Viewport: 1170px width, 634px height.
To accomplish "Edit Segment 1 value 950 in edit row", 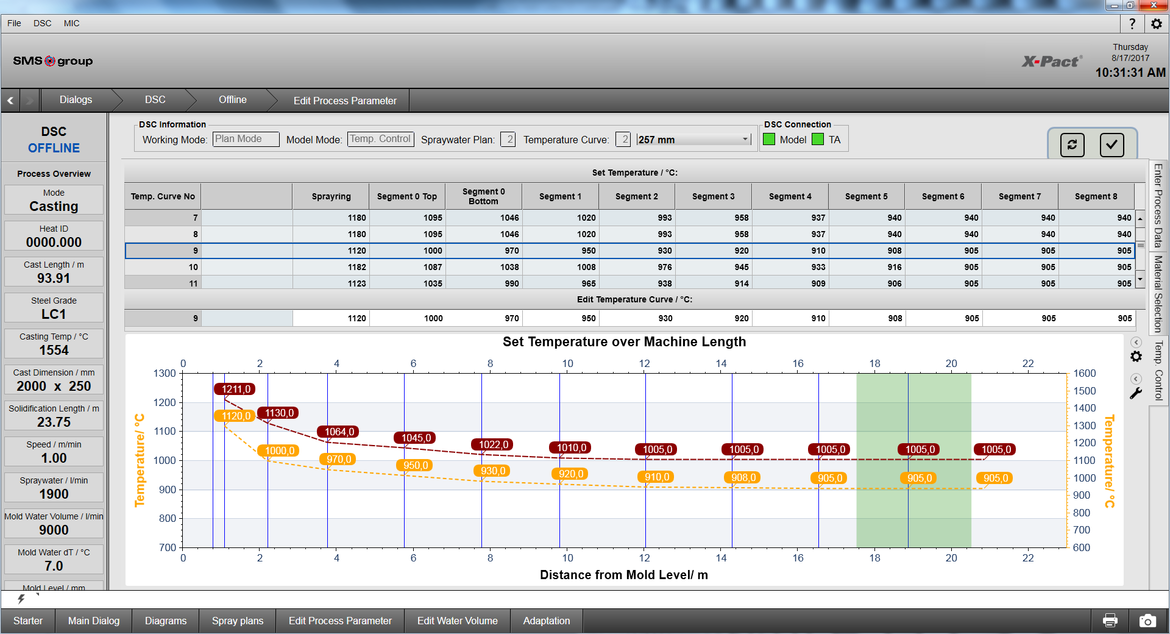I will tap(560, 318).
